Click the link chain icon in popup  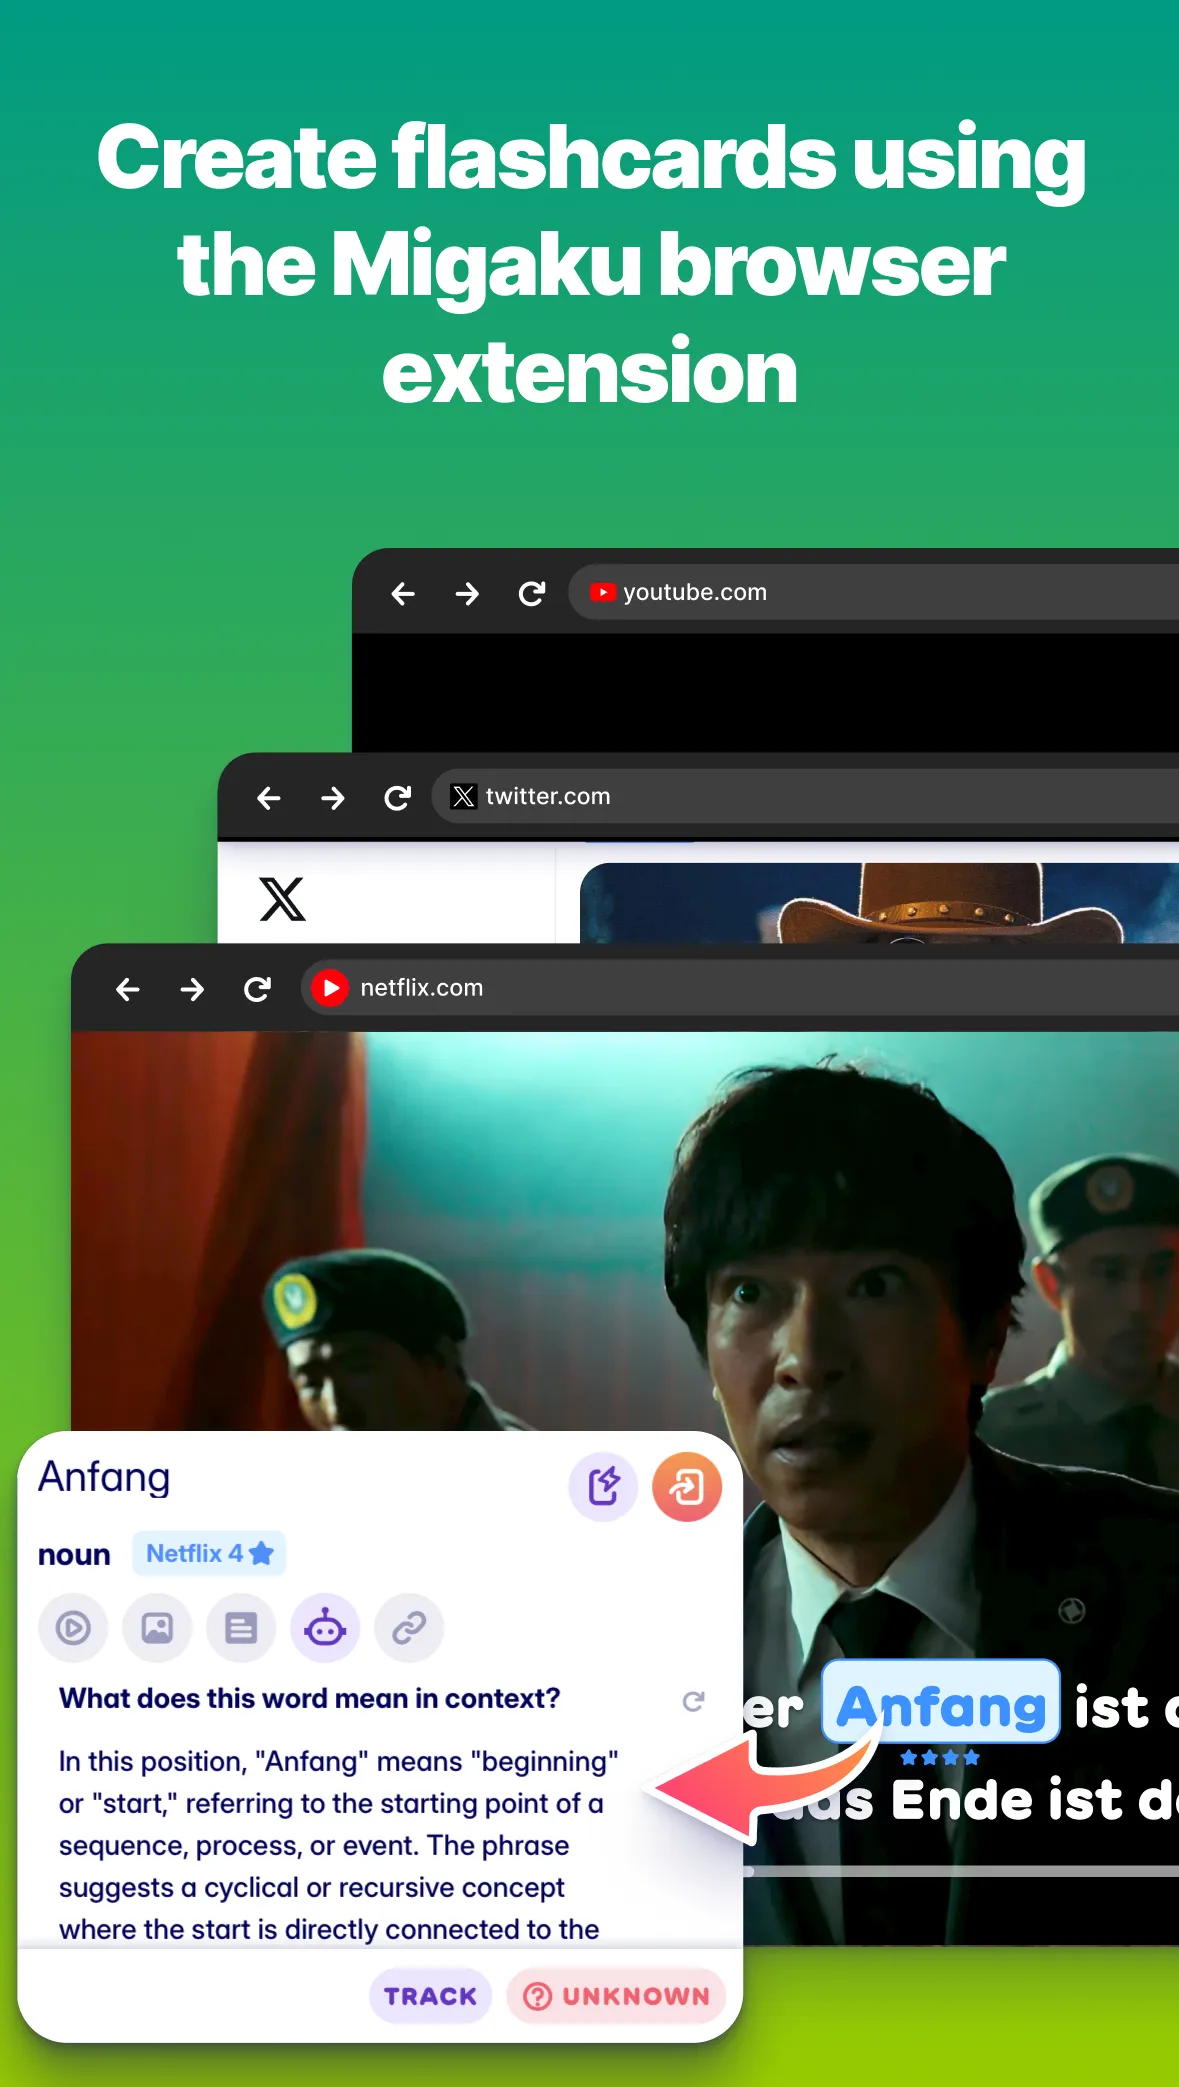(x=409, y=1628)
